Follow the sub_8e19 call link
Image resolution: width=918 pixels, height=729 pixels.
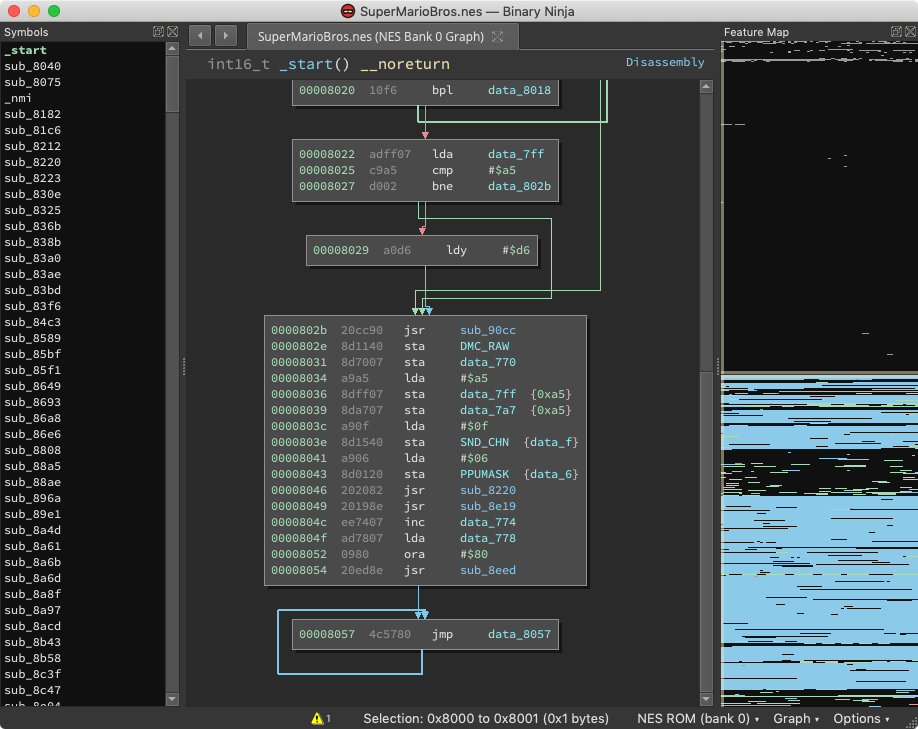pos(488,506)
